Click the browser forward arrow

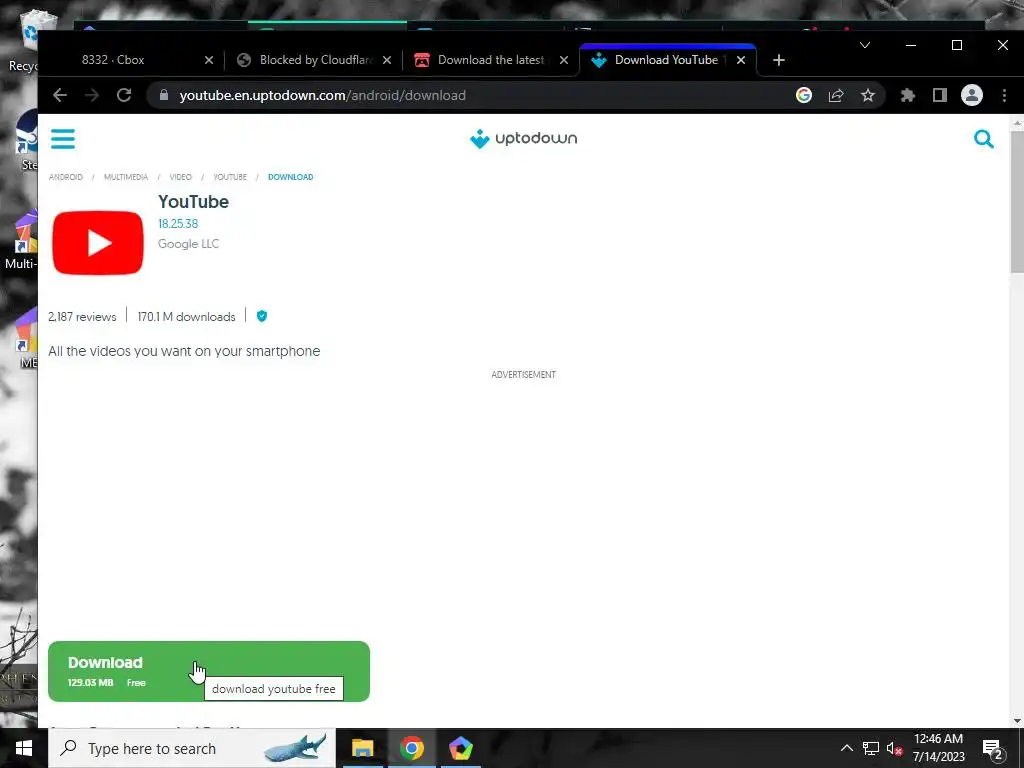[x=92, y=95]
